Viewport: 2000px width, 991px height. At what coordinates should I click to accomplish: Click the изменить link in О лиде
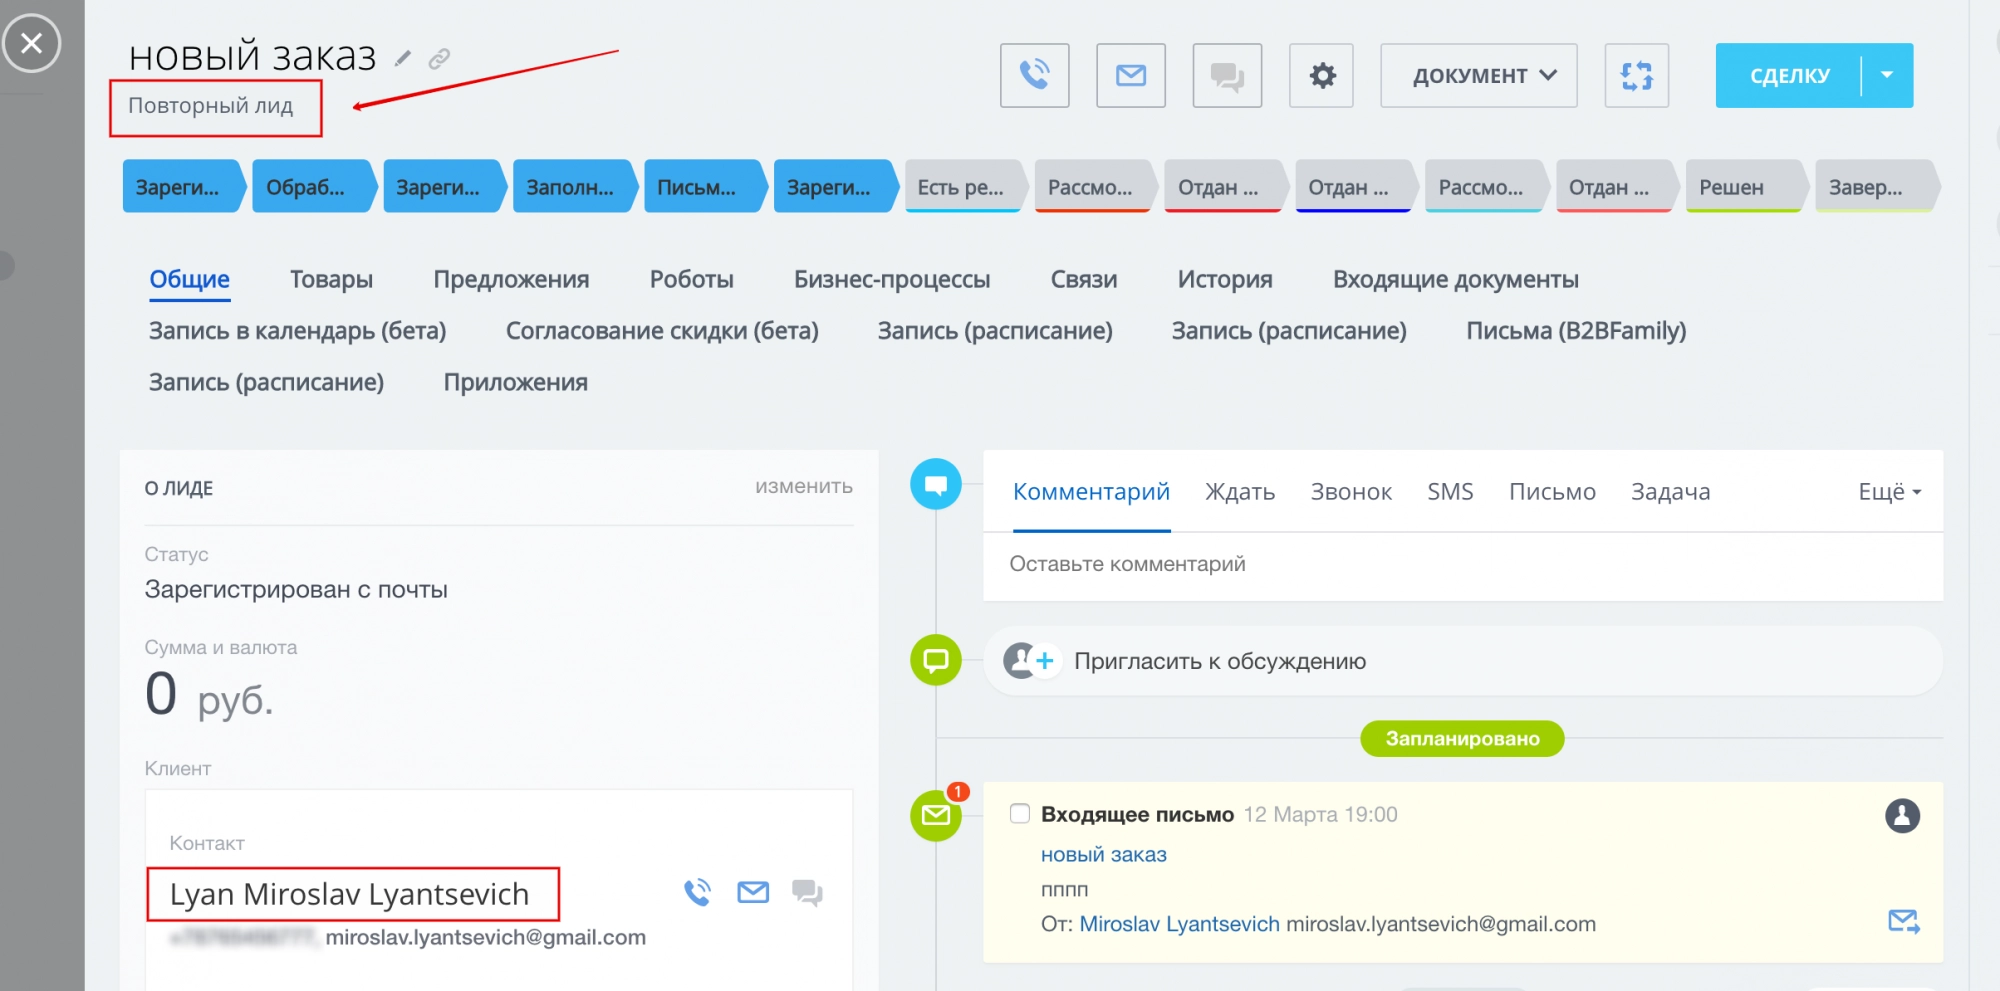803,487
